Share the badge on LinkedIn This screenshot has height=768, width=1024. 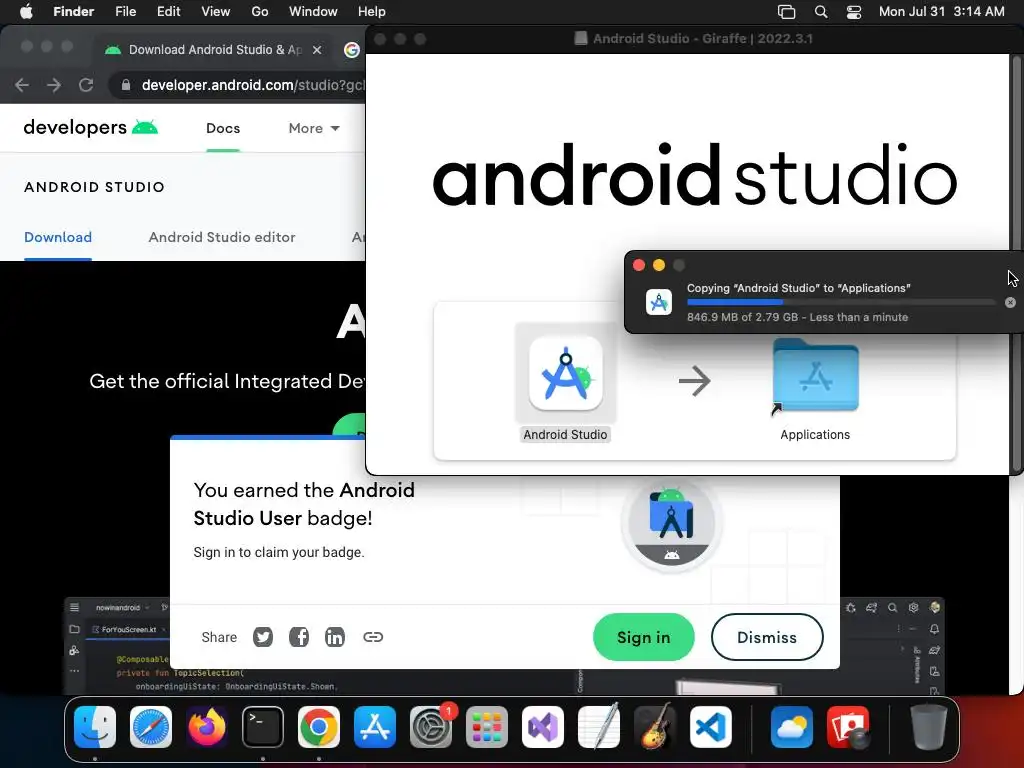tap(335, 637)
